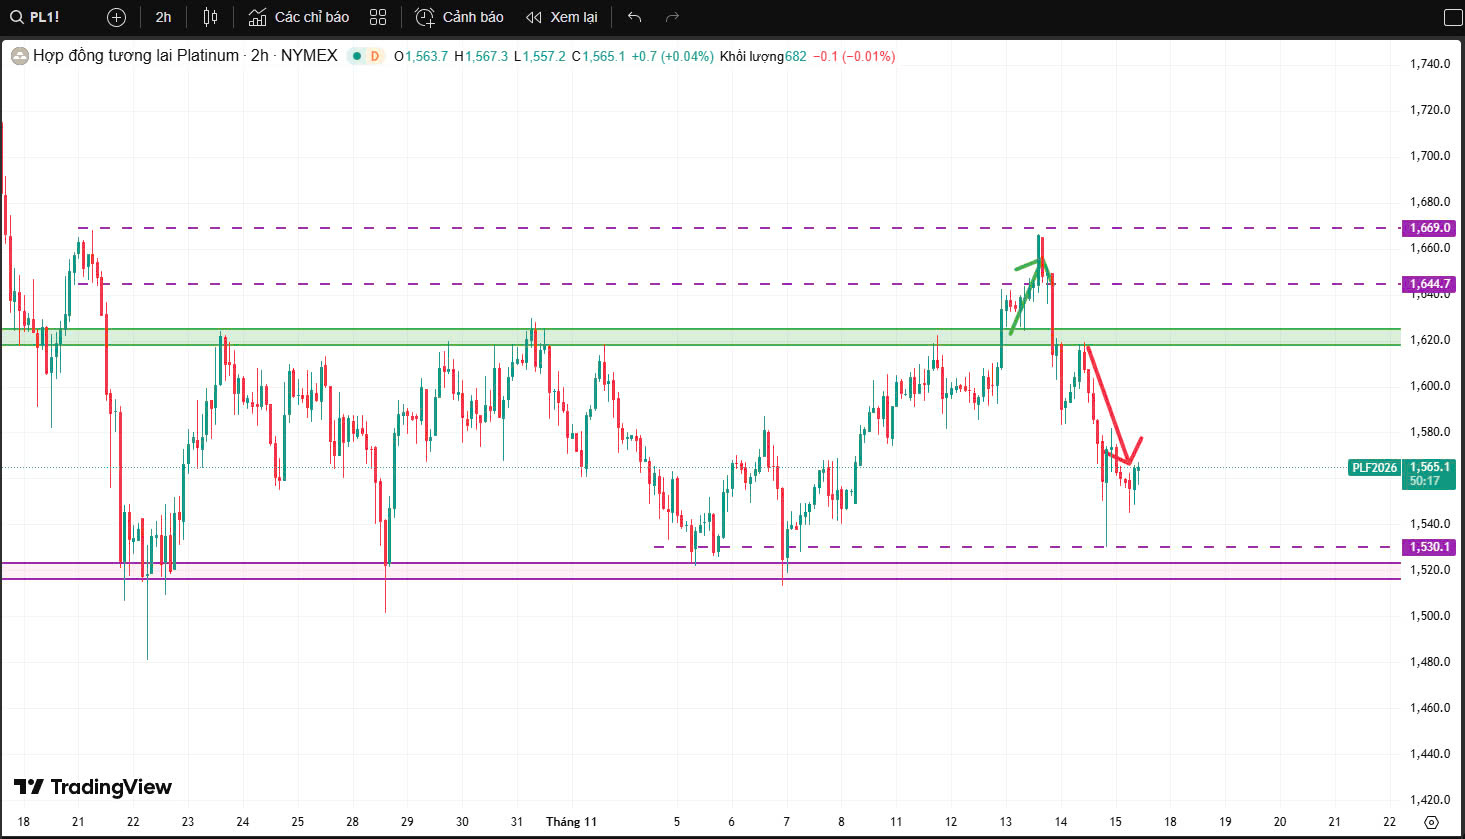Open Các chỉ báo indicators menu

click(299, 17)
